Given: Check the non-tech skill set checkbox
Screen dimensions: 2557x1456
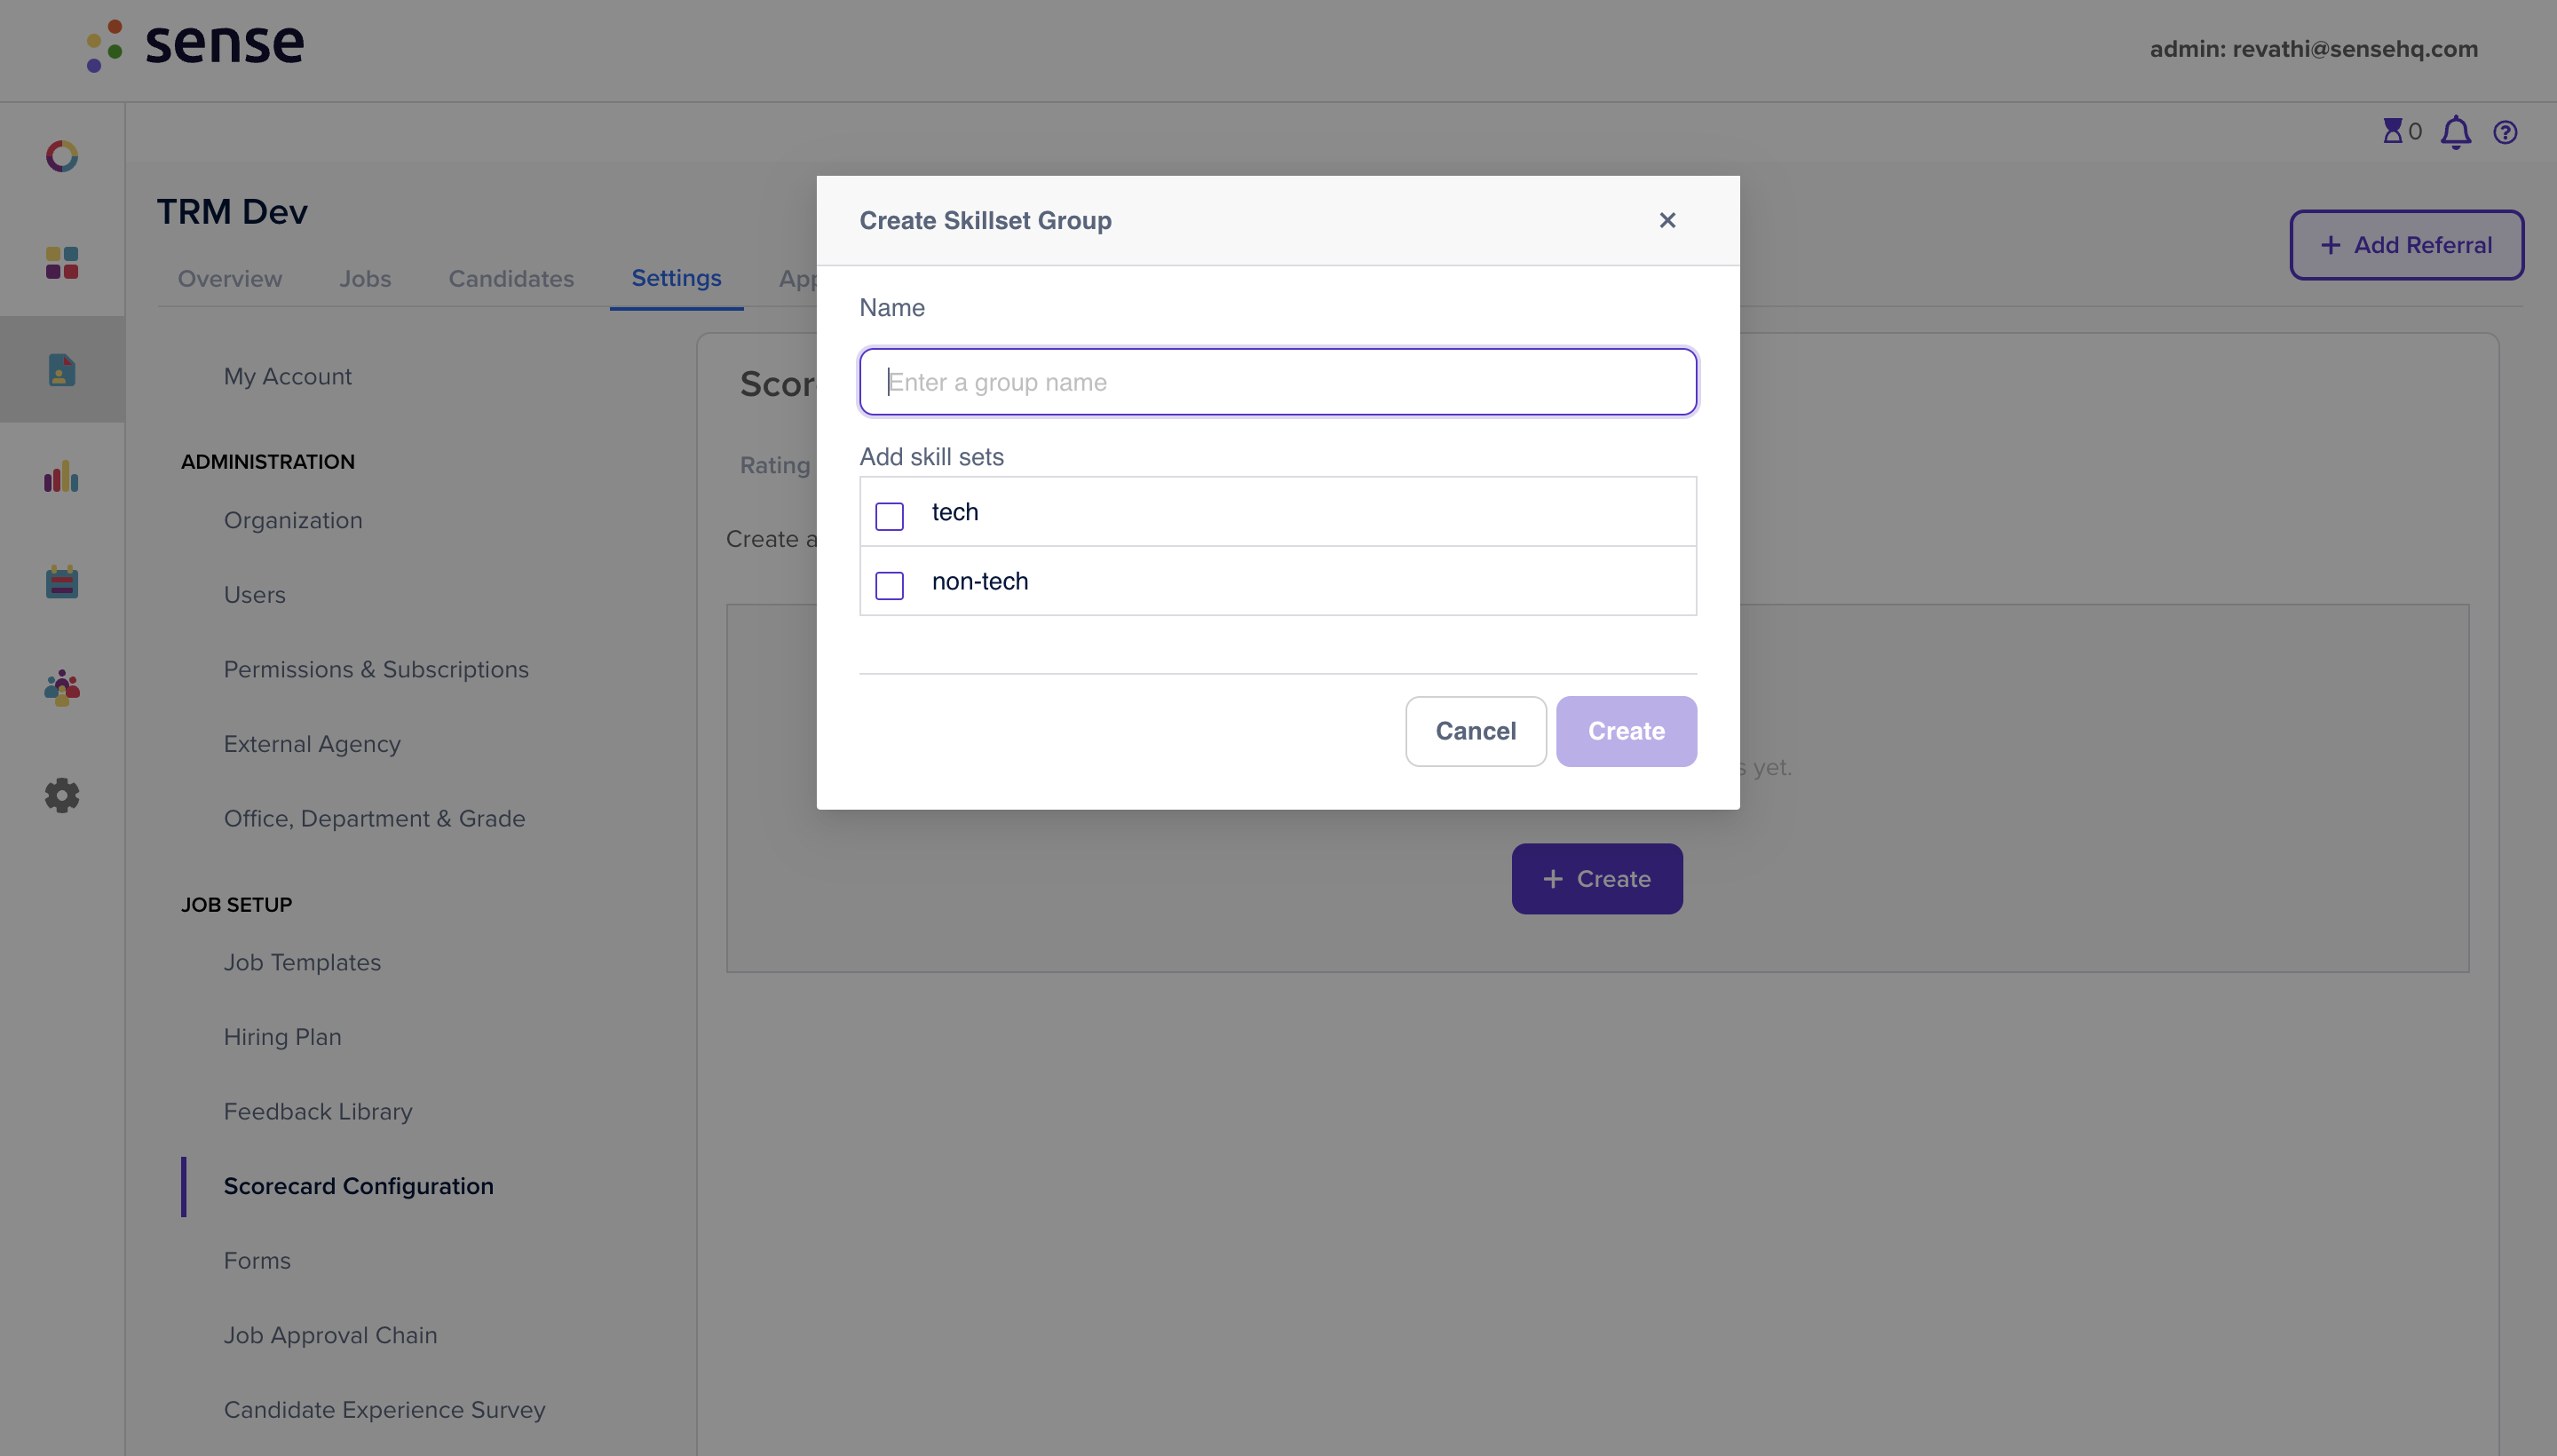Looking at the screenshot, I should tap(889, 585).
